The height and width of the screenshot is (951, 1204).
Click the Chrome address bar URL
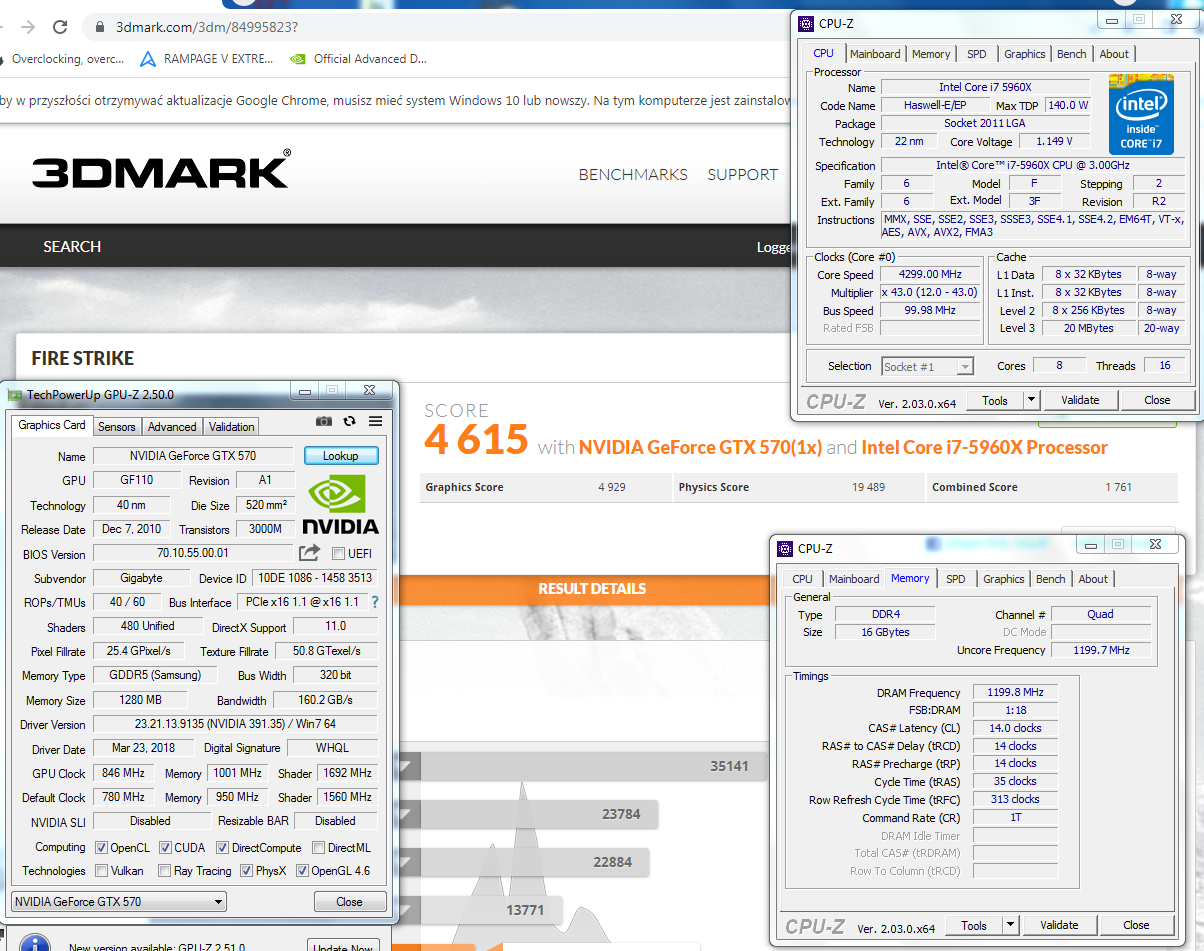[207, 27]
